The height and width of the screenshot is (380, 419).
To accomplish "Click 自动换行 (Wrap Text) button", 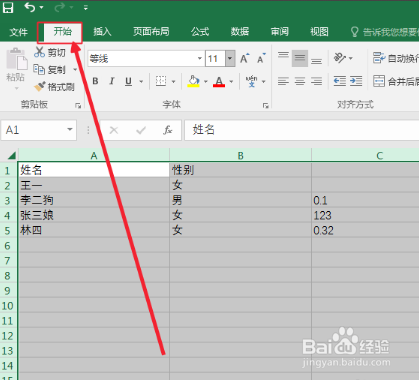I will pyautogui.click(x=395, y=58).
